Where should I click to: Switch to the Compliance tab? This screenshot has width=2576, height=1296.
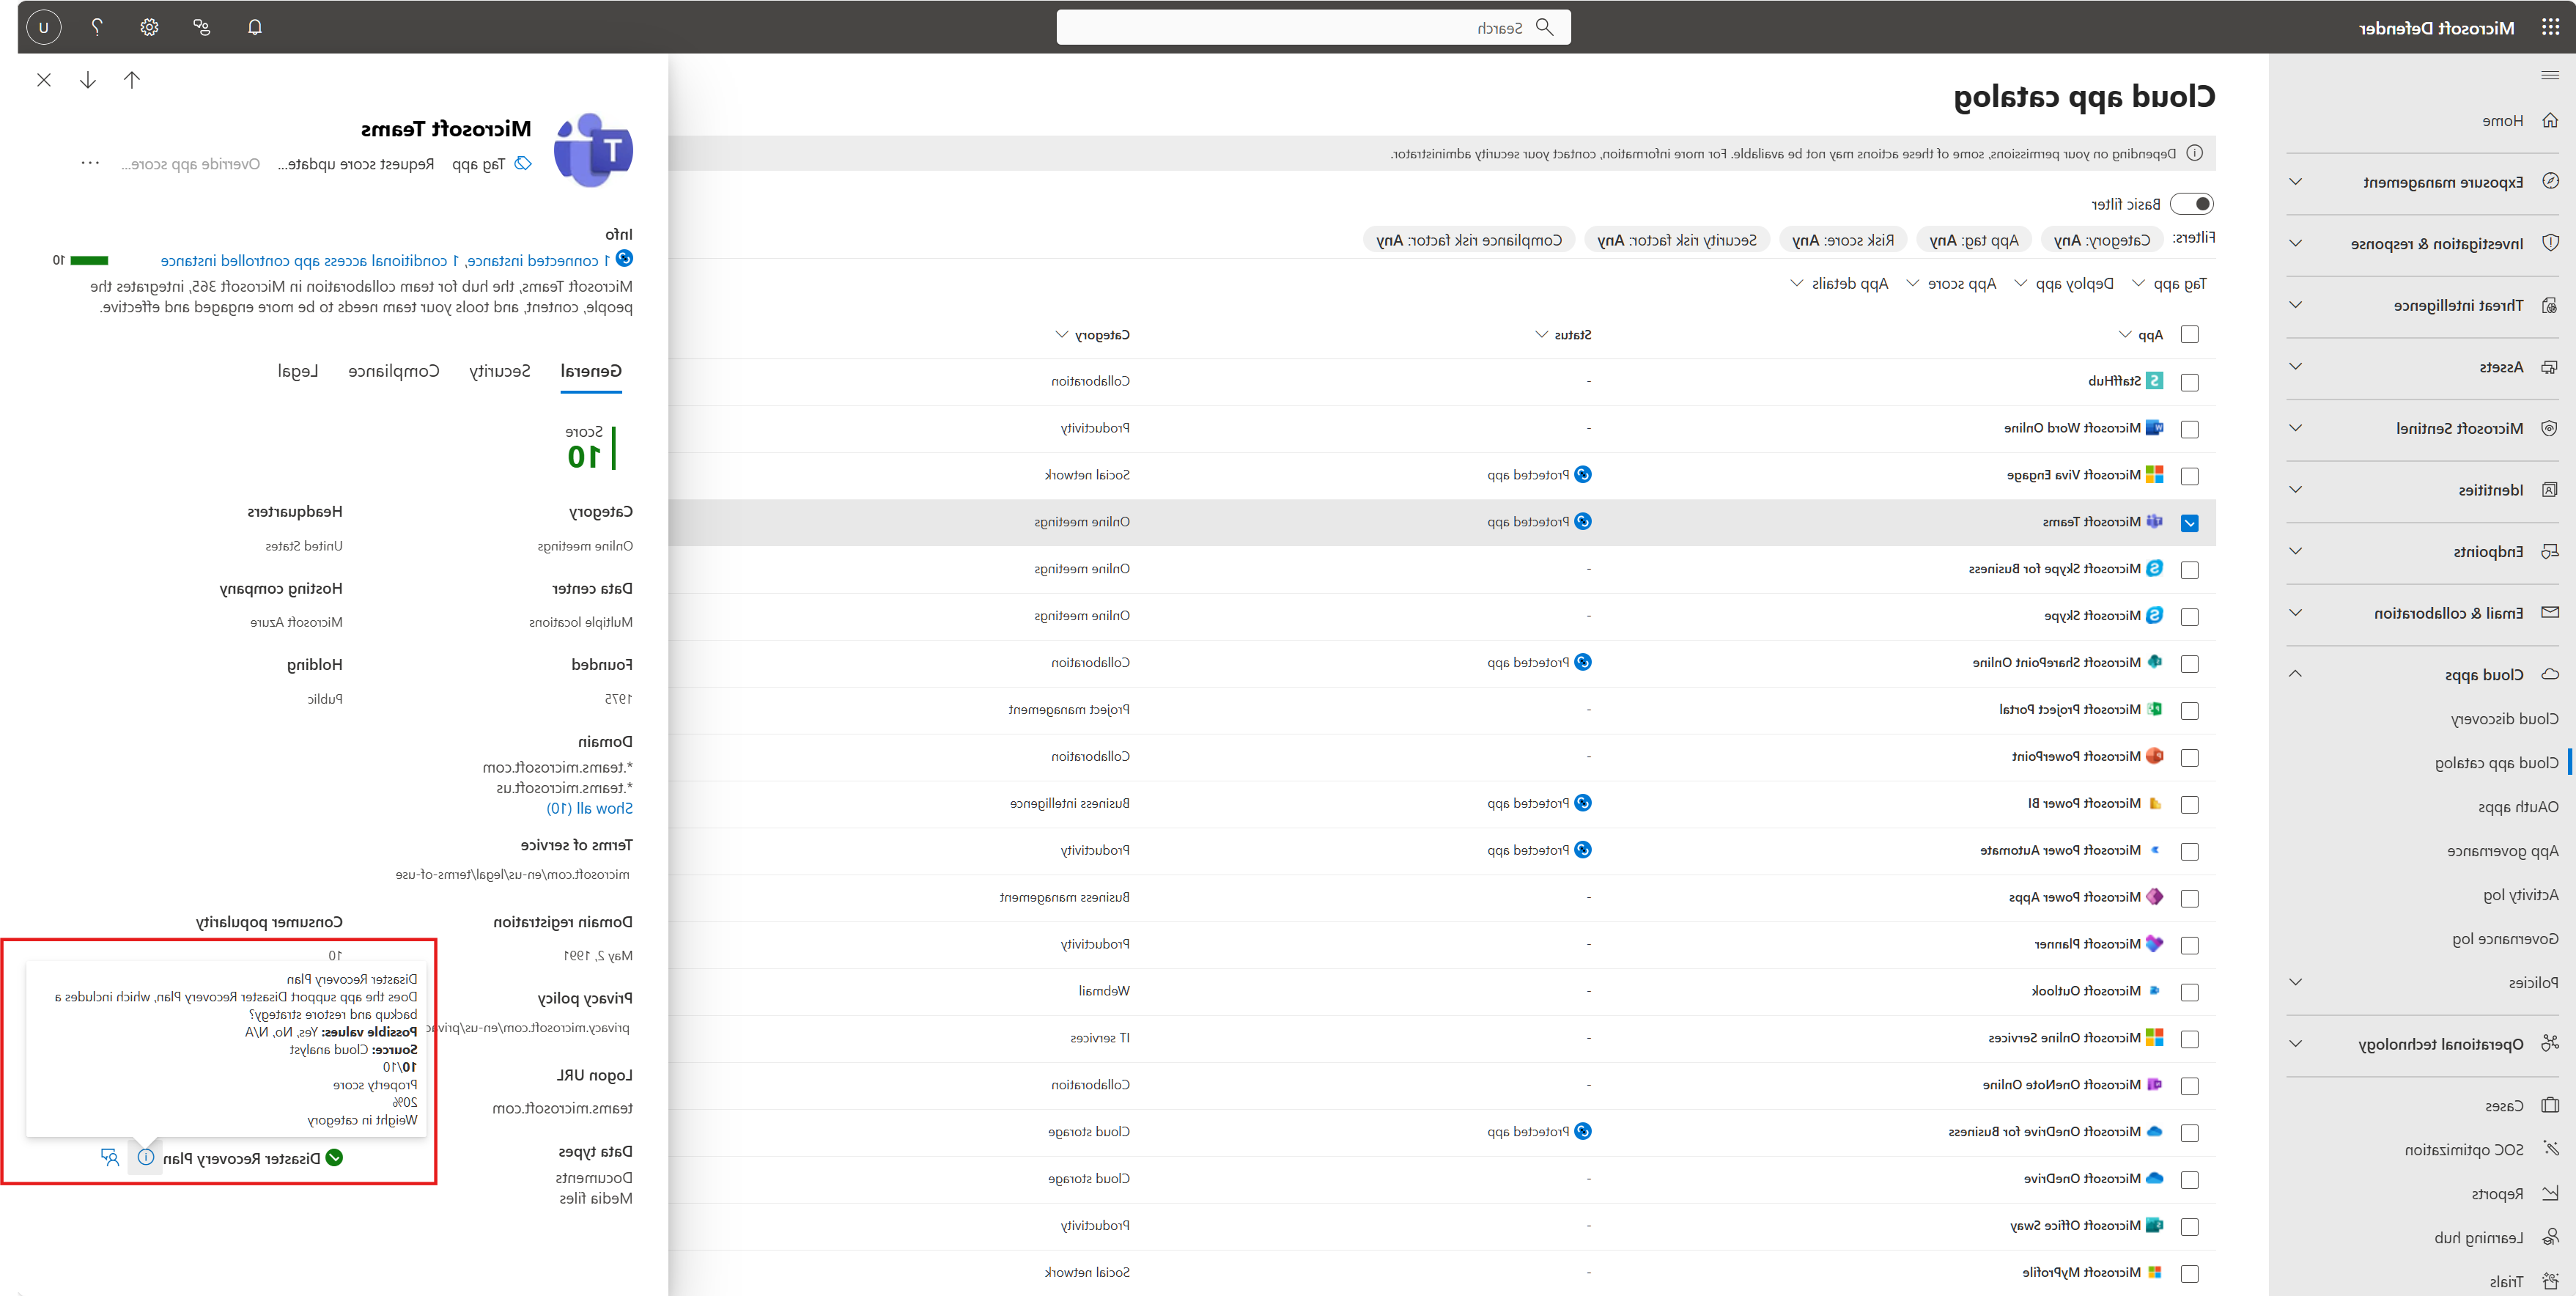click(394, 371)
